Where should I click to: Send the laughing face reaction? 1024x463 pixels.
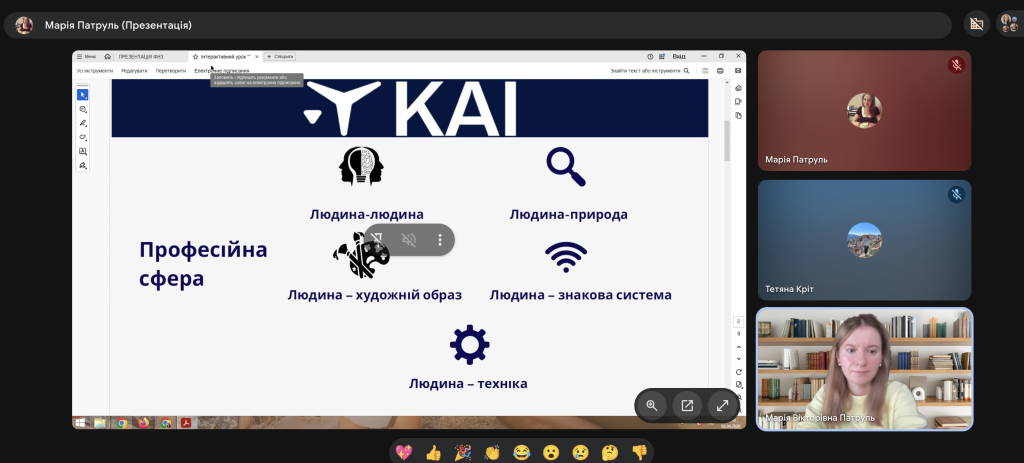coord(521,453)
